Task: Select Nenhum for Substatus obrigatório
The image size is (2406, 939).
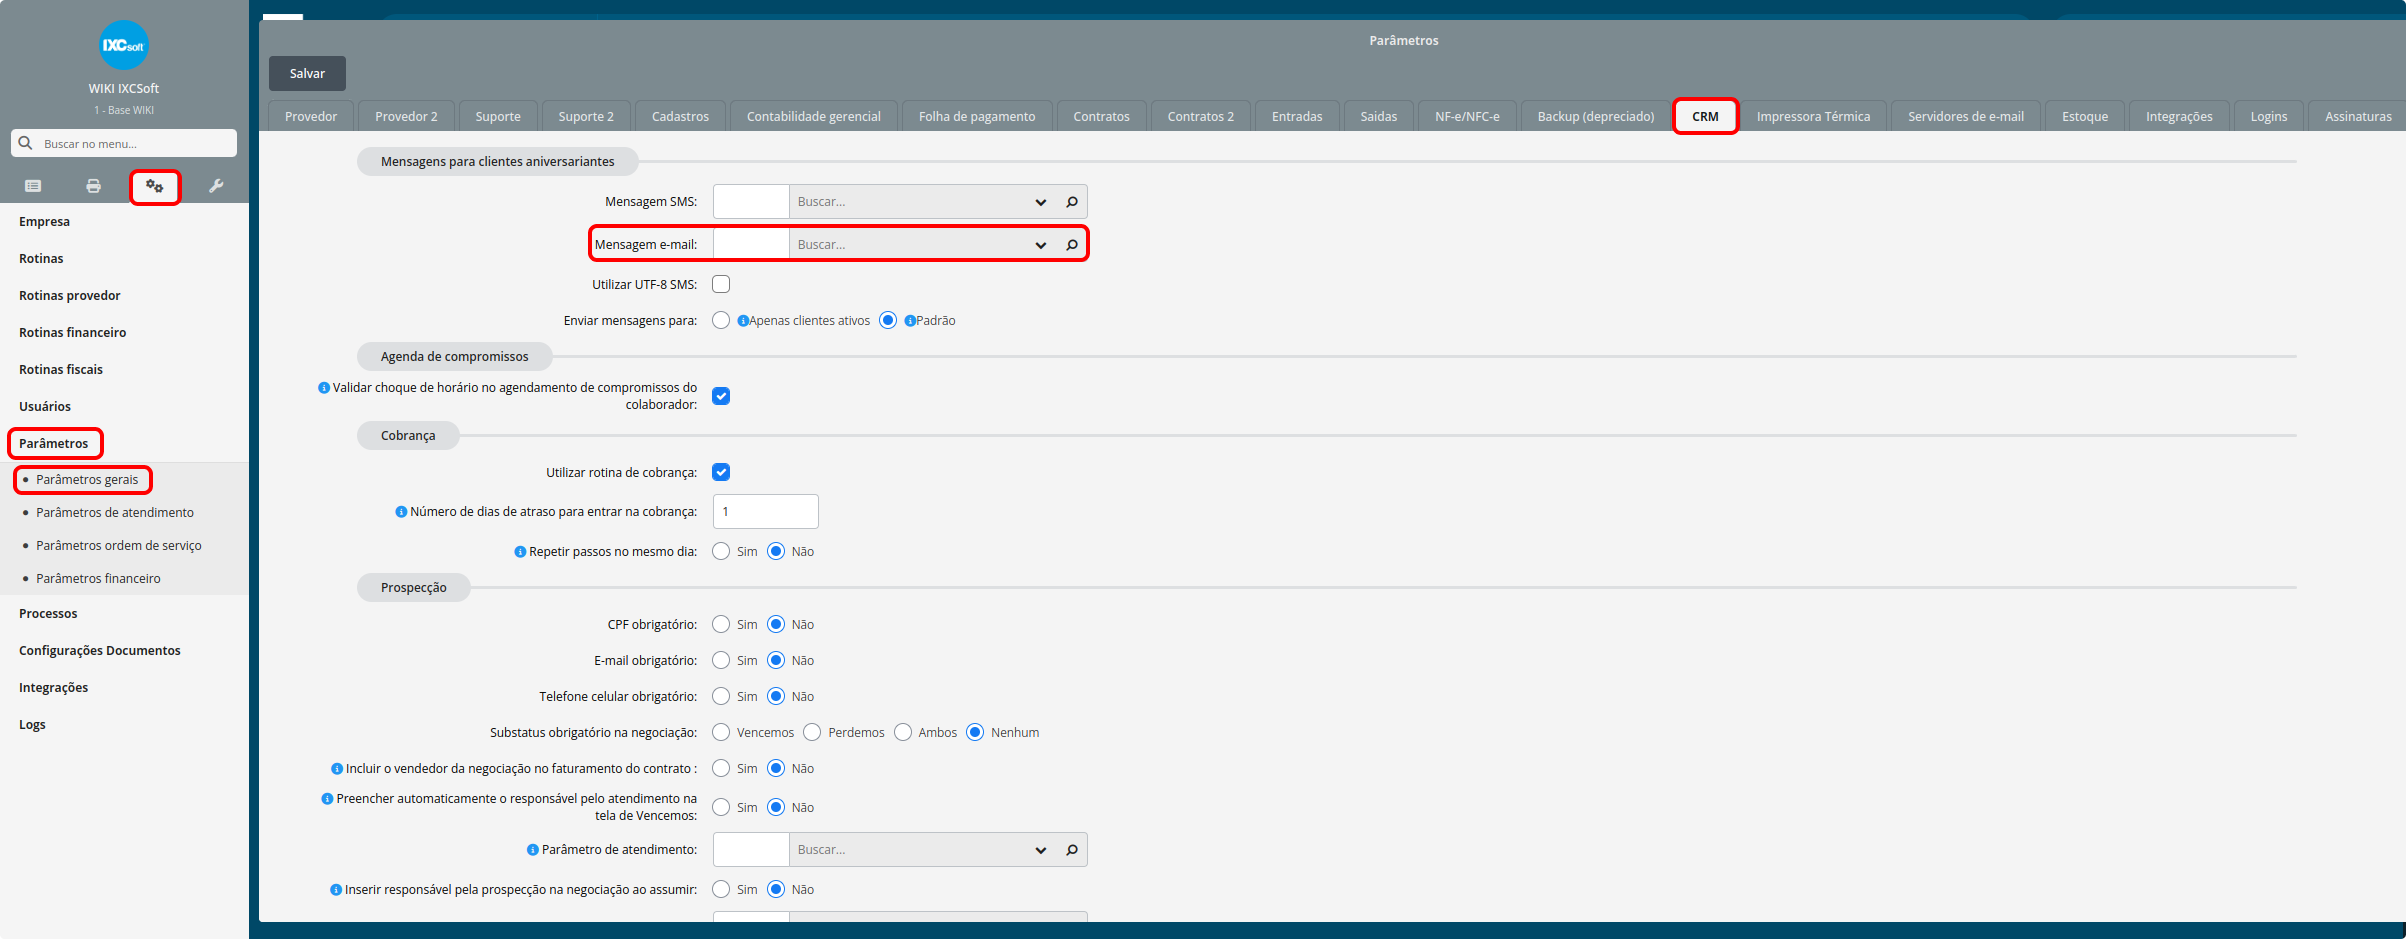Action: coord(975,733)
